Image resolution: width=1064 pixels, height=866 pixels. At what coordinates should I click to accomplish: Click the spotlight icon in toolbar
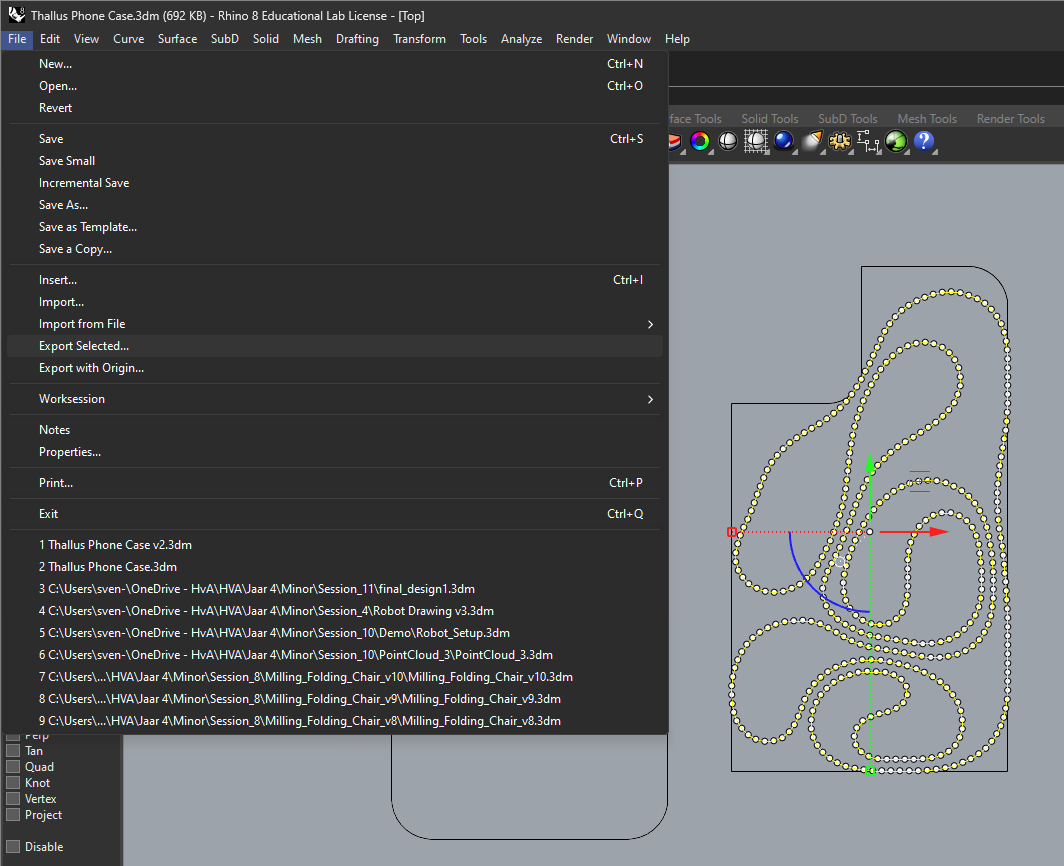pyautogui.click(x=812, y=141)
